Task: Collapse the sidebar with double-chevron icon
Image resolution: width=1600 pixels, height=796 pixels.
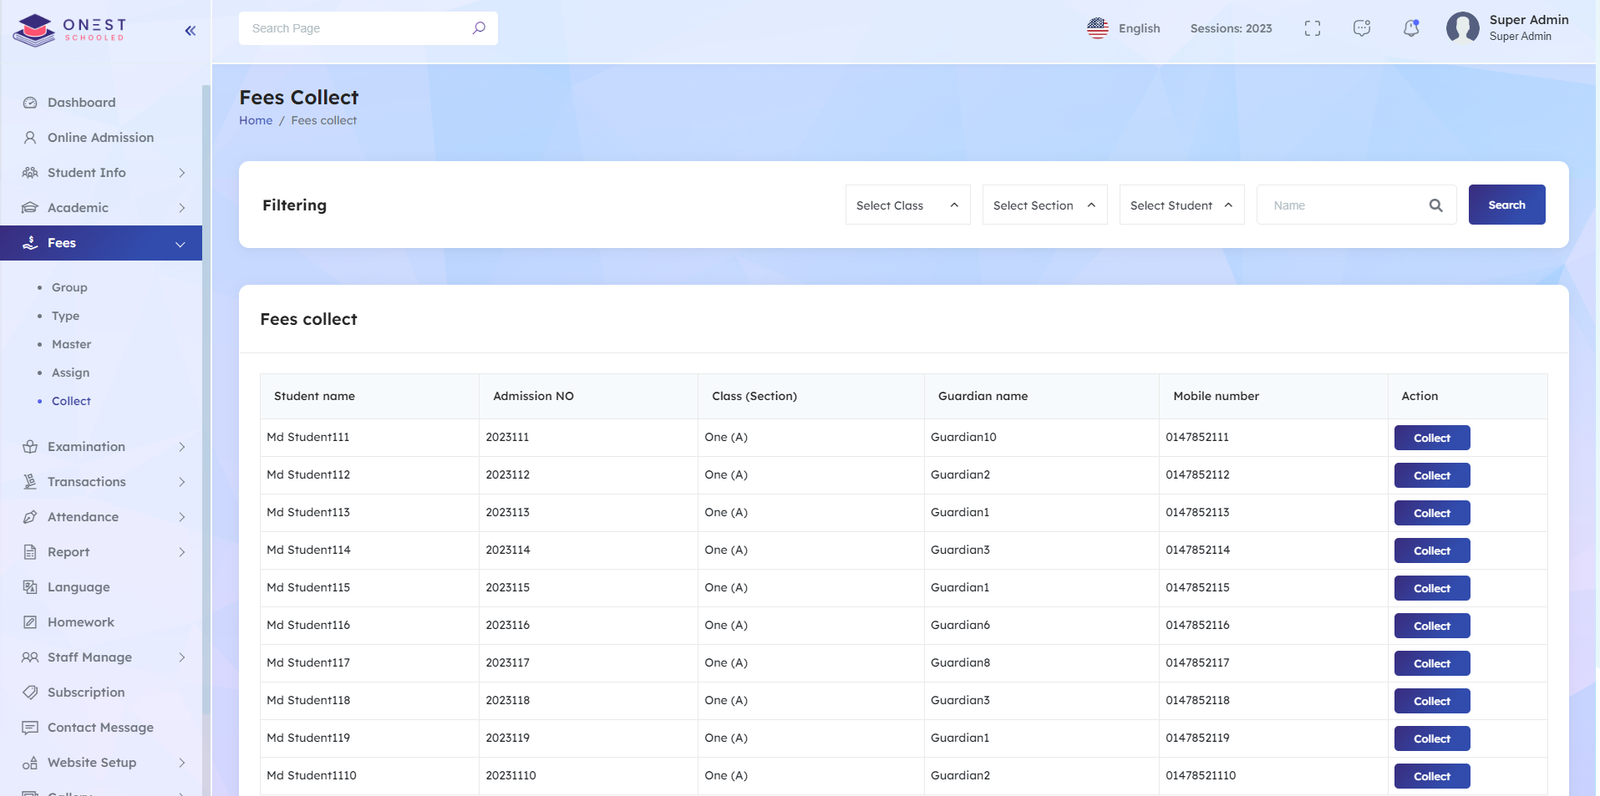Action: coord(190,31)
